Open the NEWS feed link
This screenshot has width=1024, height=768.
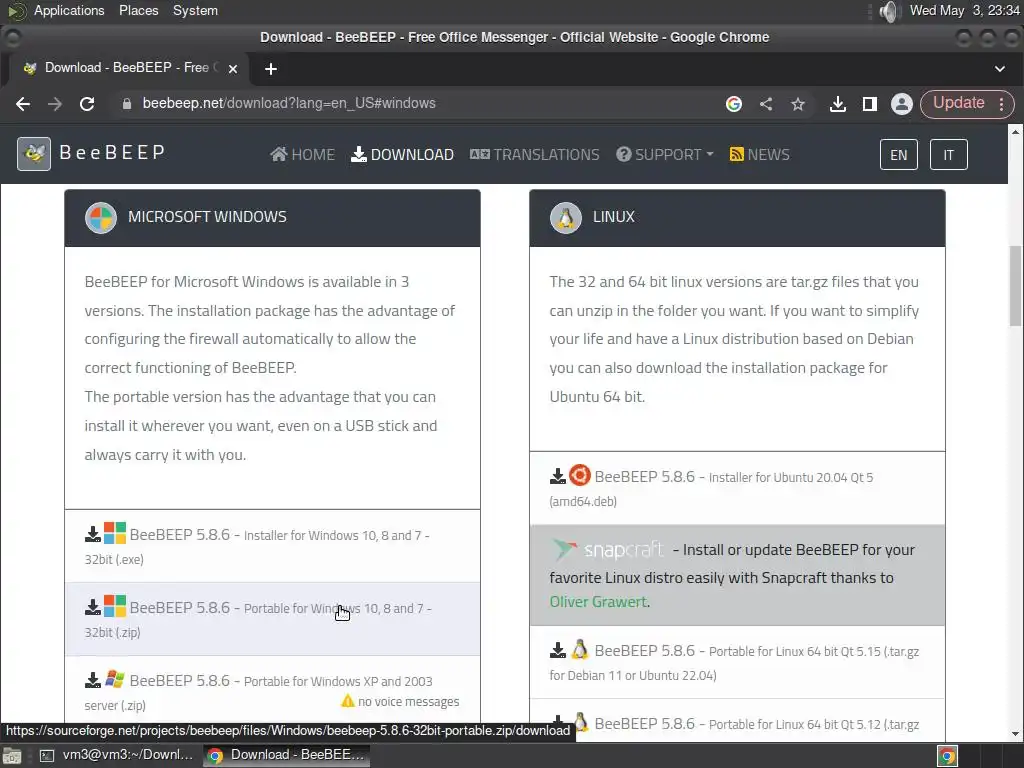[760, 155]
